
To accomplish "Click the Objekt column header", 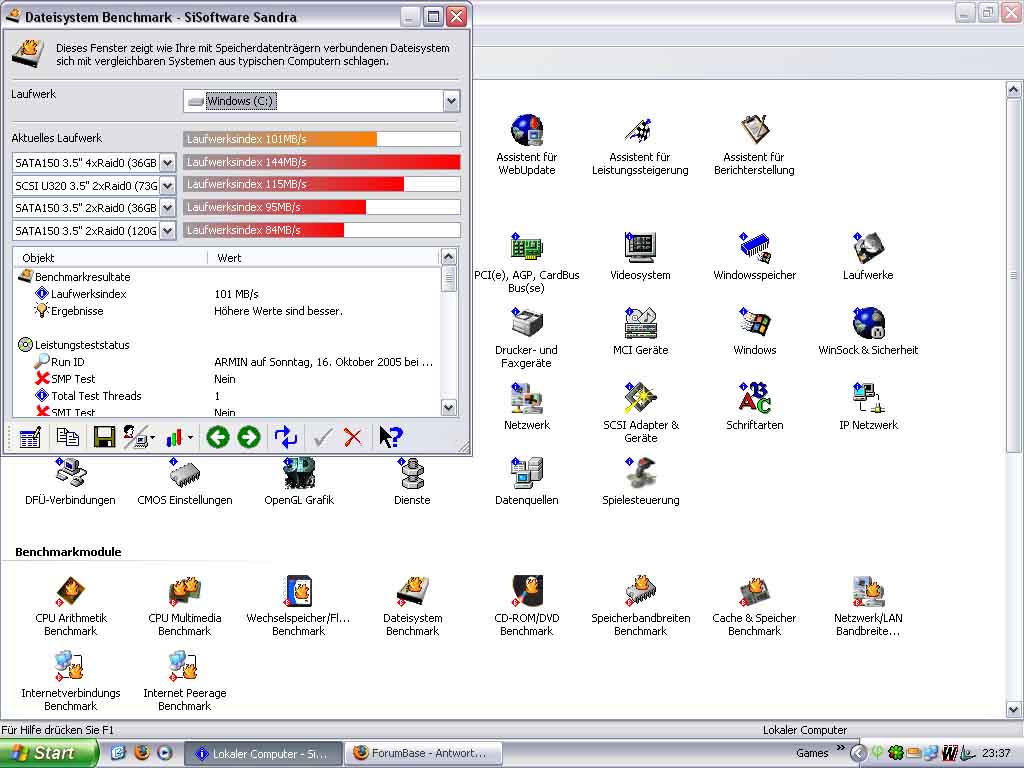I will [110, 258].
